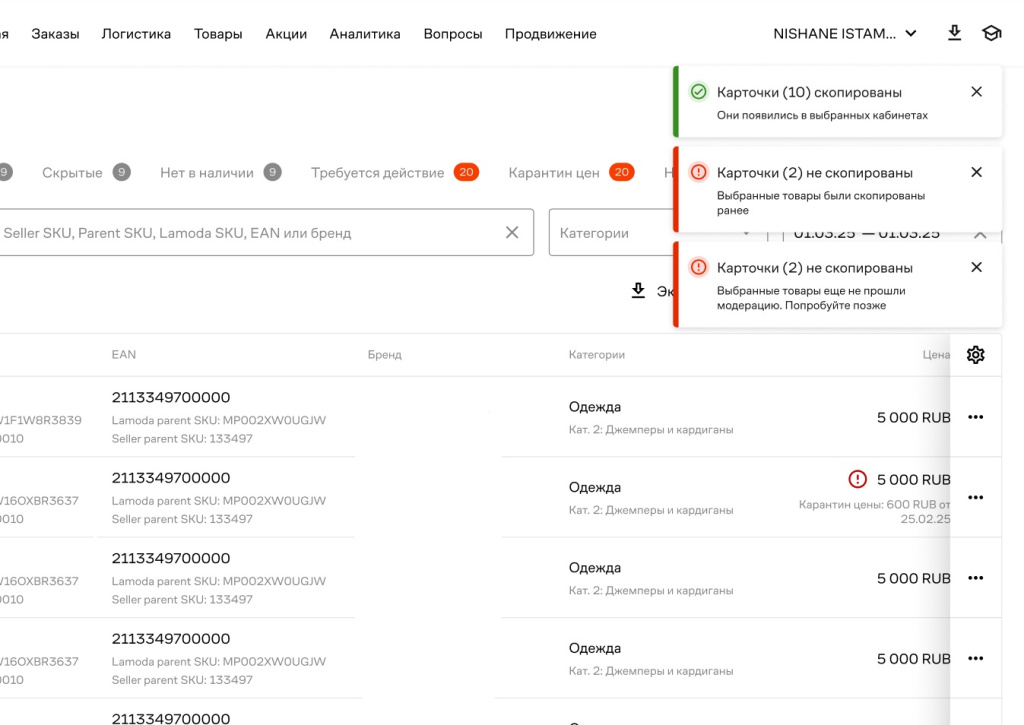Open the graduation cap training icon

(x=991, y=33)
